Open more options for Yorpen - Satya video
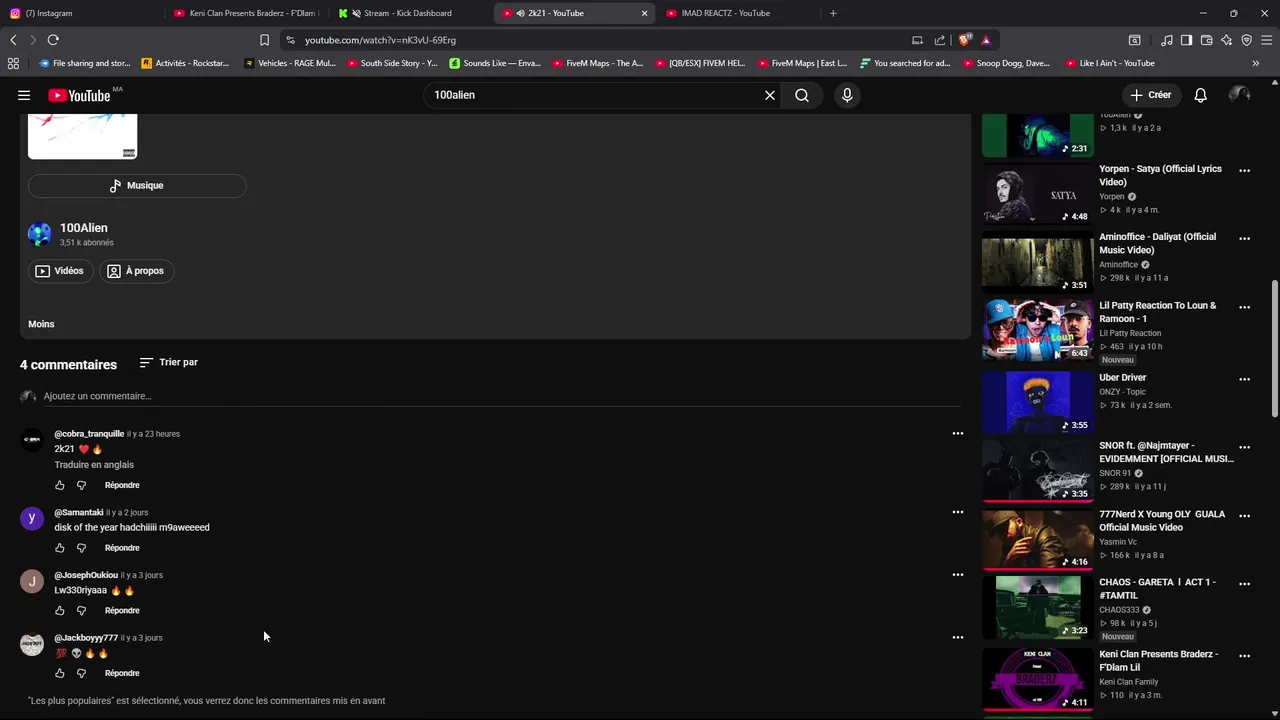1280x720 pixels. pyautogui.click(x=1245, y=170)
